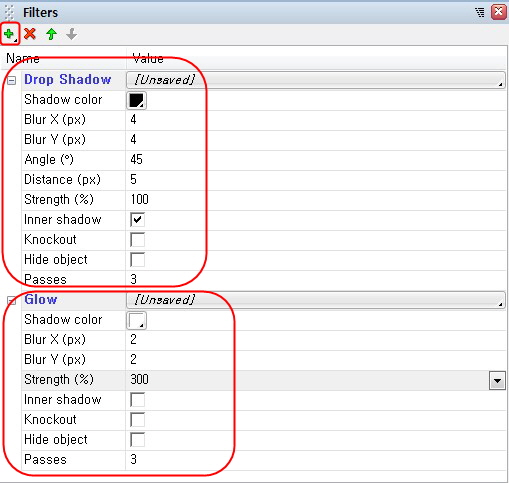Image resolution: width=509 pixels, height=483 pixels.
Task: Move filter up with green arrow
Action: point(51,34)
